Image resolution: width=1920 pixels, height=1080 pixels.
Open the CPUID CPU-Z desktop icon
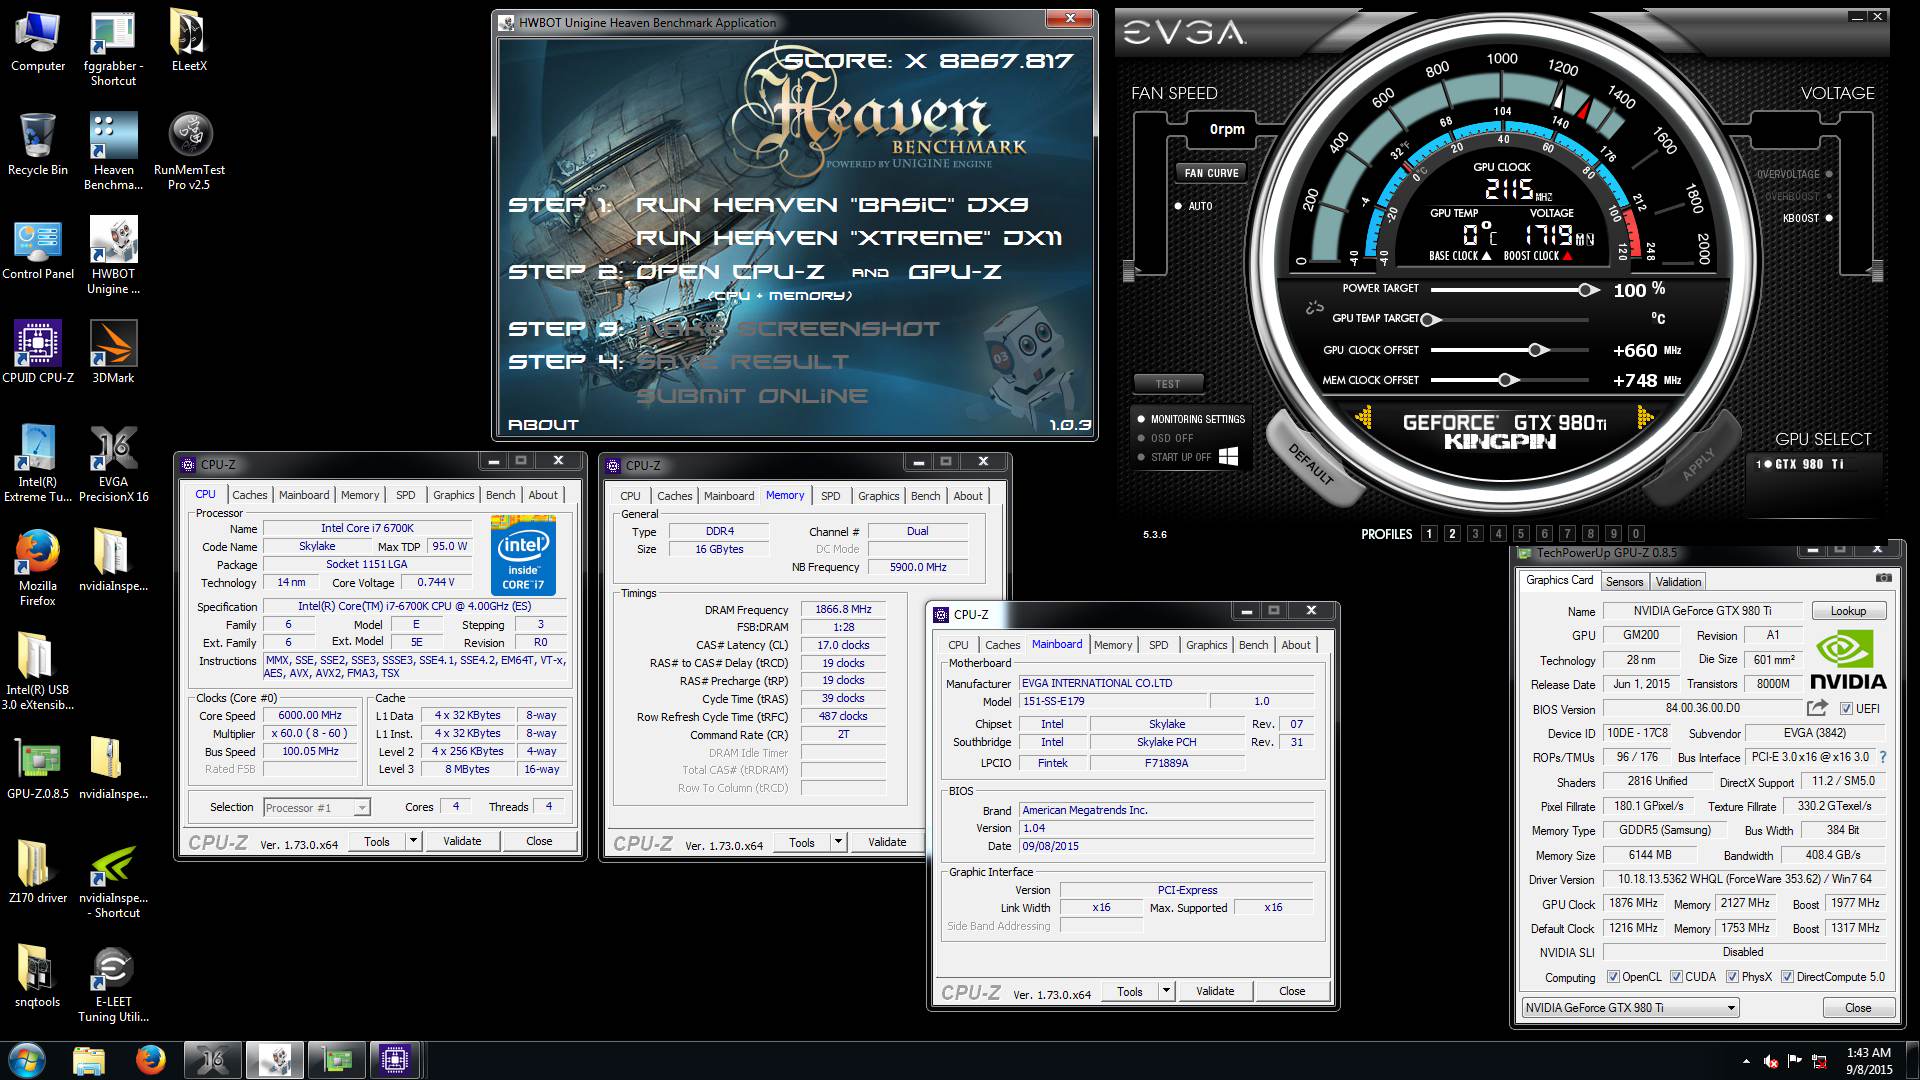(38, 352)
